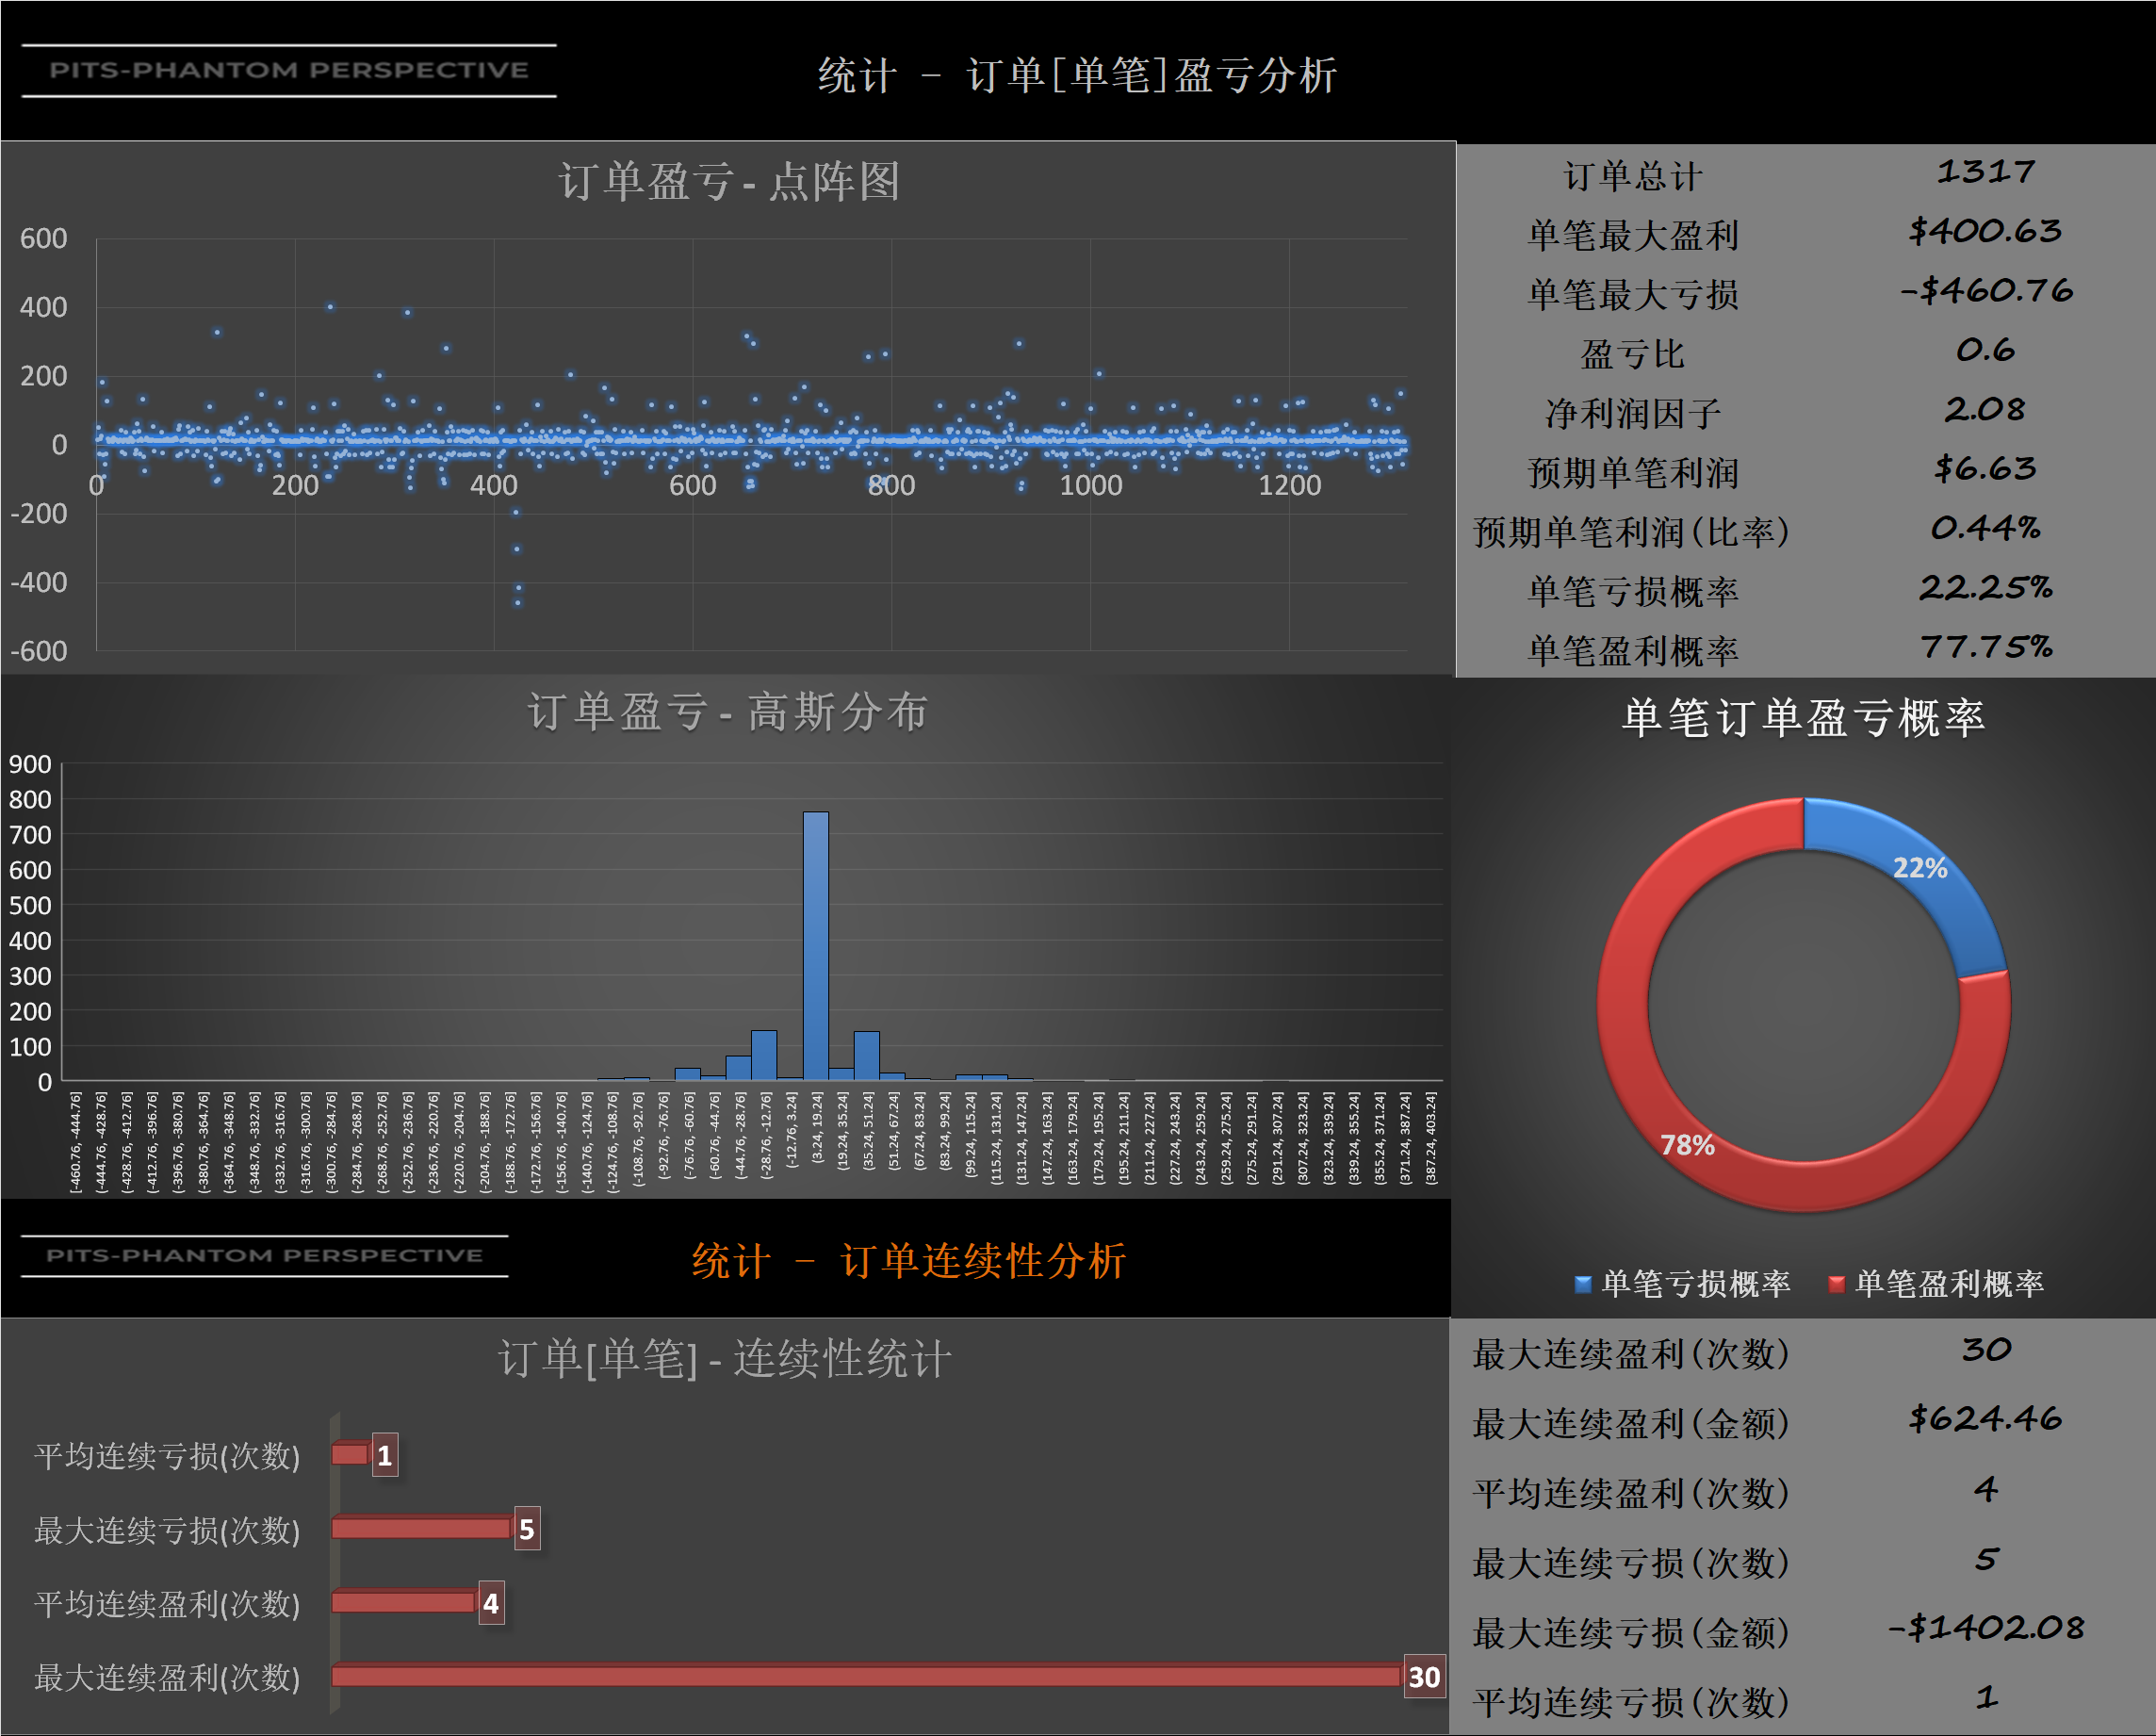Click the value -$460.76
The height and width of the screenshot is (1736, 2156).
[x=1986, y=290]
